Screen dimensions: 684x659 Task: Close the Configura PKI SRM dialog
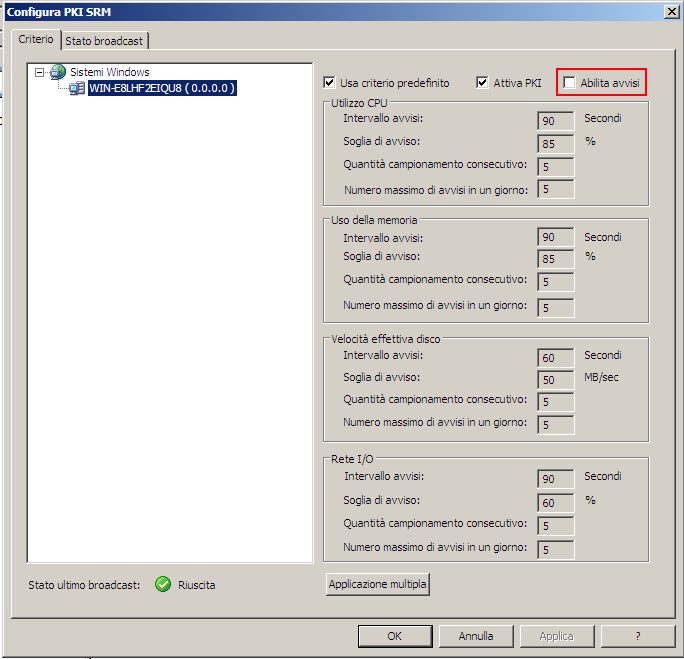click(x=671, y=12)
